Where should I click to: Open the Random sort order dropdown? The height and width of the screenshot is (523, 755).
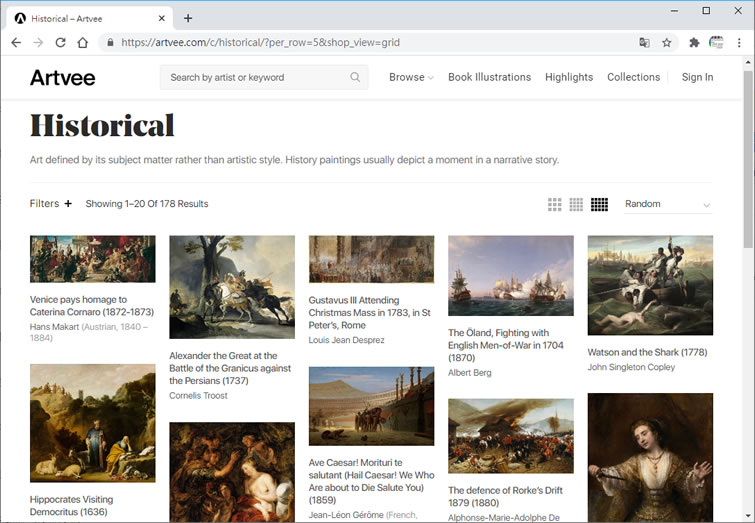tap(668, 204)
